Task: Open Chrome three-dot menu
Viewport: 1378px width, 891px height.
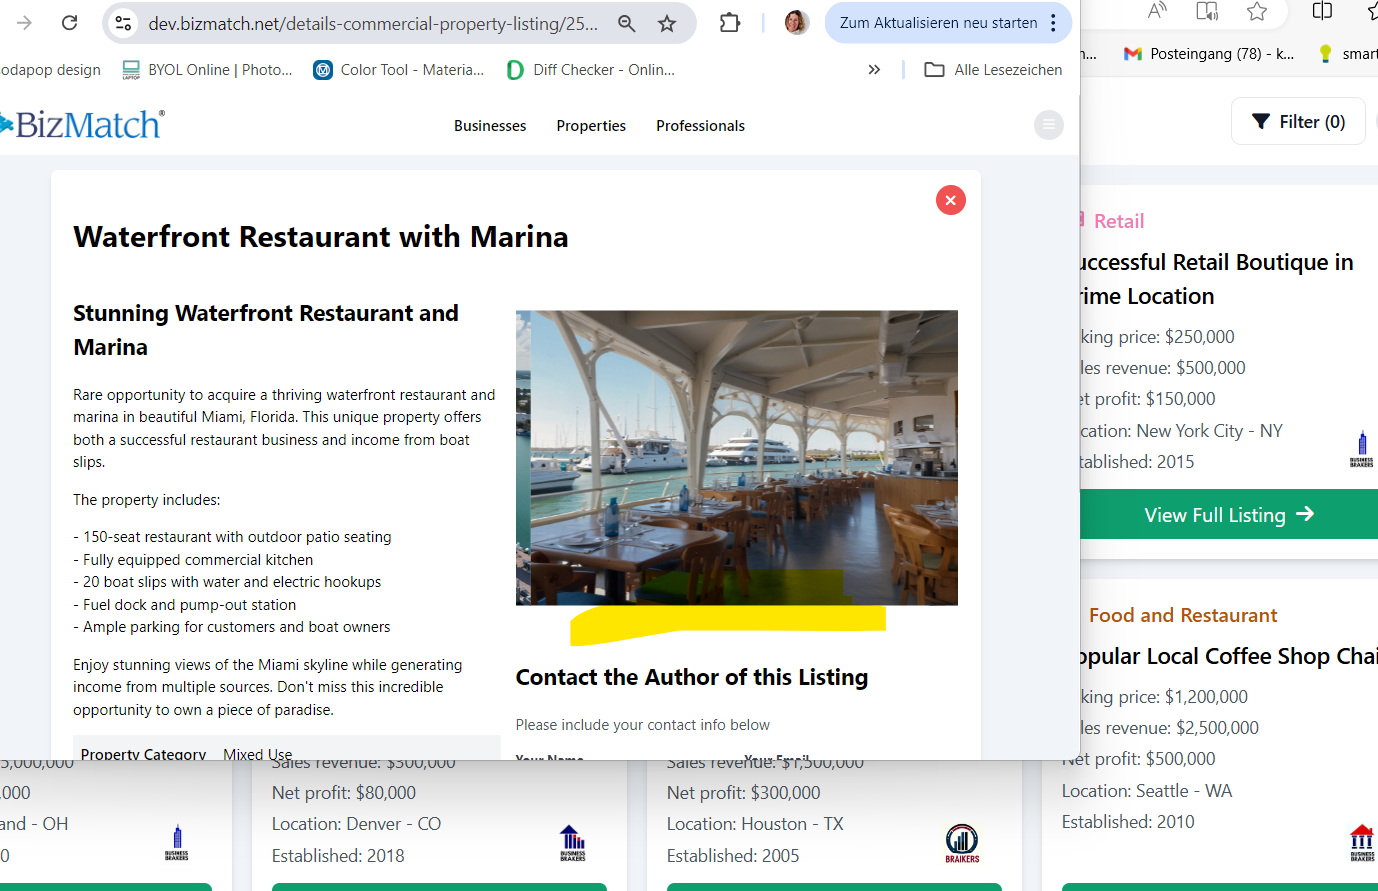Action: click(x=1053, y=23)
